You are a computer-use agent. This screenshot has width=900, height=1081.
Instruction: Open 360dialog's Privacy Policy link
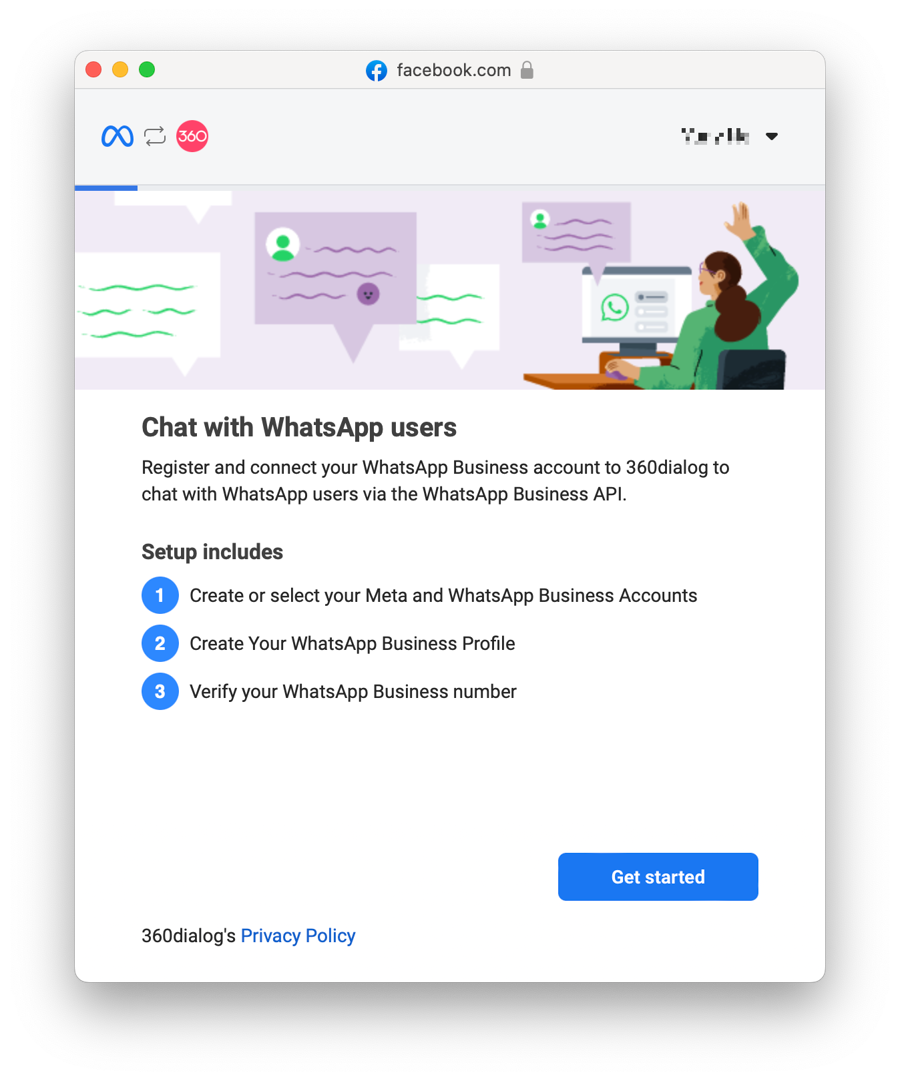click(x=298, y=936)
